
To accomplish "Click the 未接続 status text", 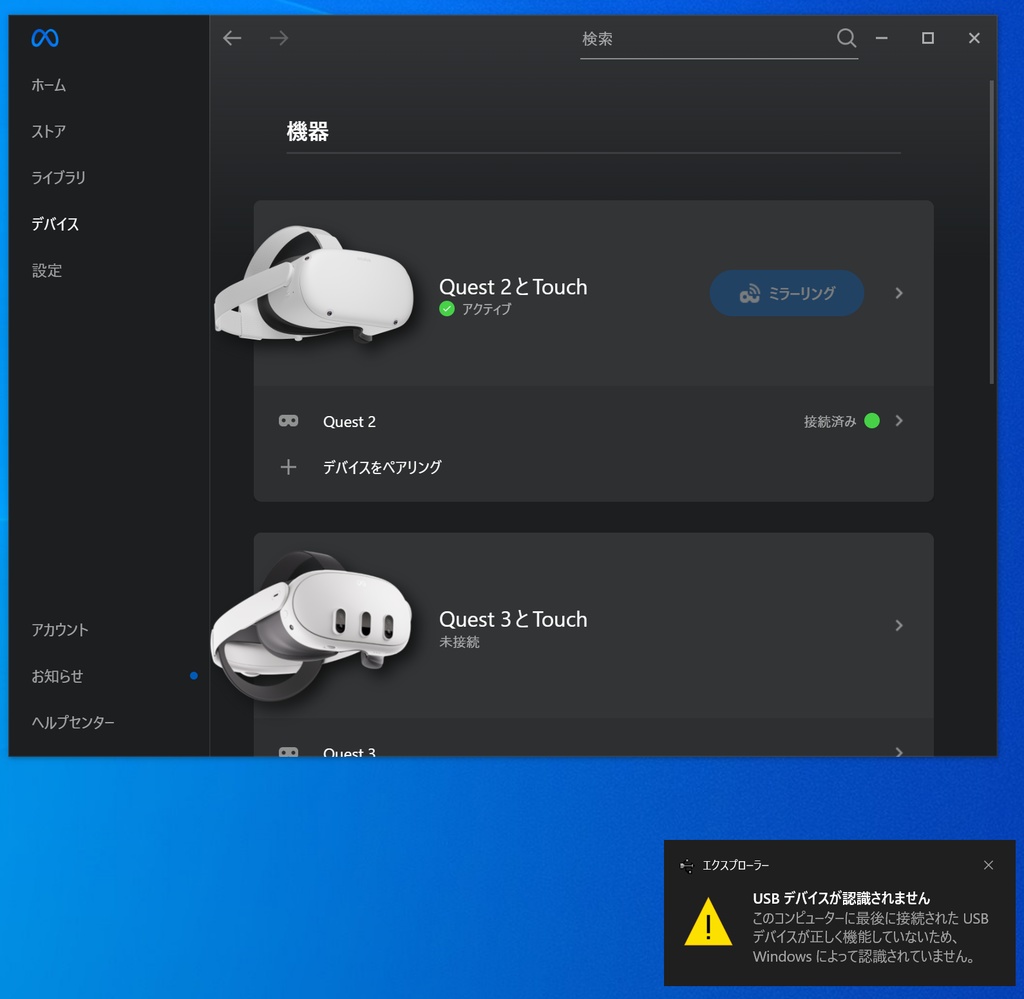I will [459, 642].
